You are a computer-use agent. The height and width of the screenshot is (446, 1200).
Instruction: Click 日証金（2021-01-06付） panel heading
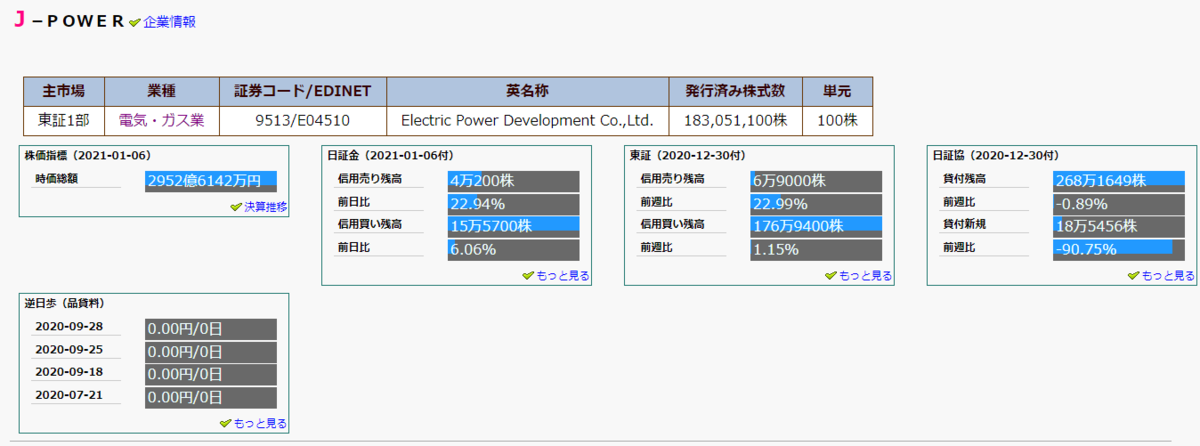(390, 155)
